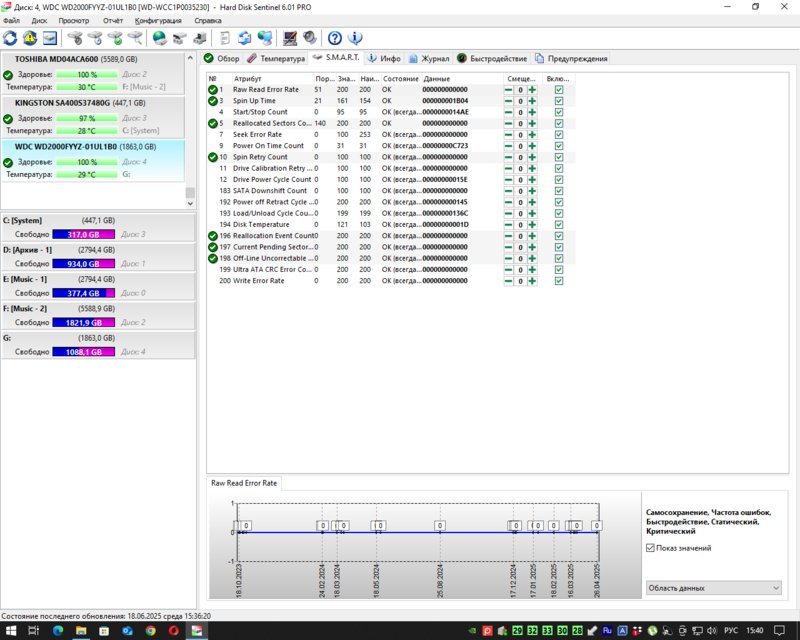This screenshot has height=640, width=800.
Task: Open Edge browser from the taskbar
Action: coord(58,630)
